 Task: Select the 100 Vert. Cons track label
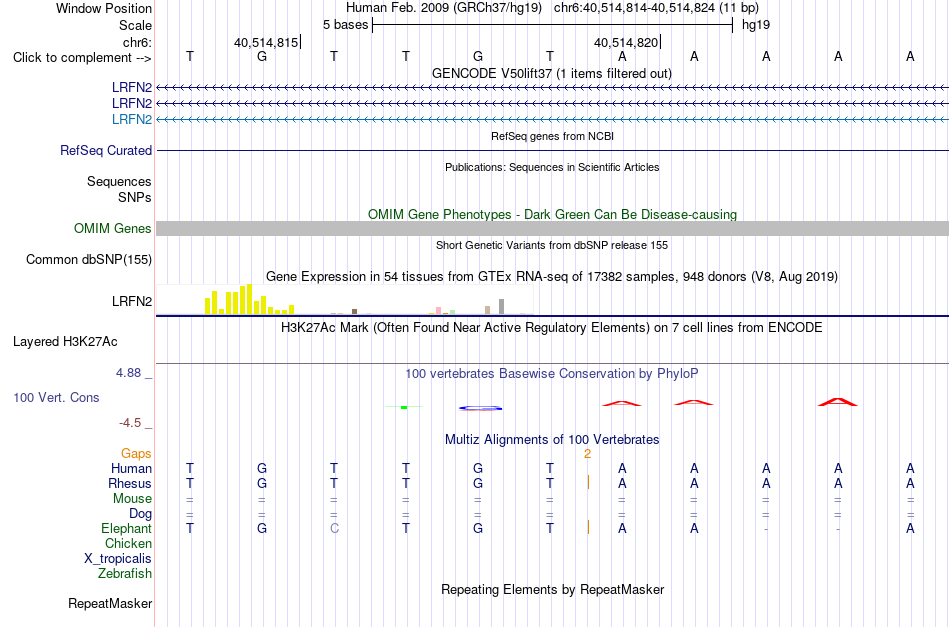(x=56, y=397)
